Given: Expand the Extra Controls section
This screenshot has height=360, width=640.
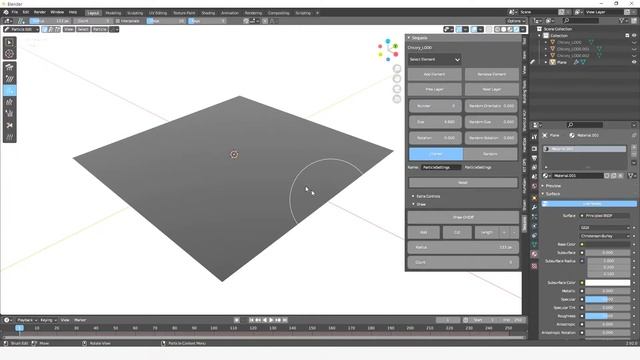Looking at the screenshot, I should point(425,196).
